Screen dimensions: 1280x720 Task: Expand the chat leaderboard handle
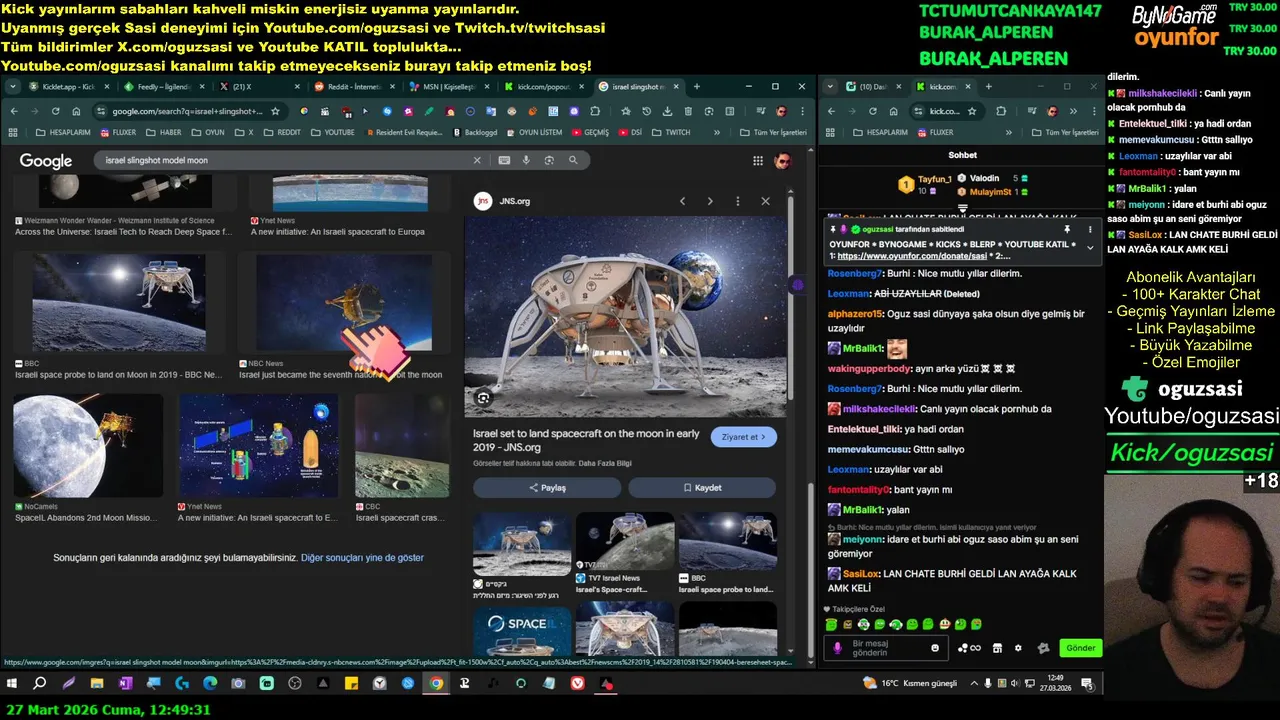[x=963, y=209]
